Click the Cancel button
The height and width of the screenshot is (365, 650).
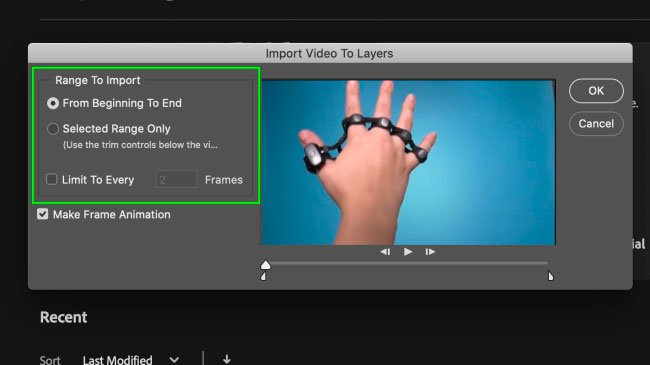pyautogui.click(x=596, y=124)
